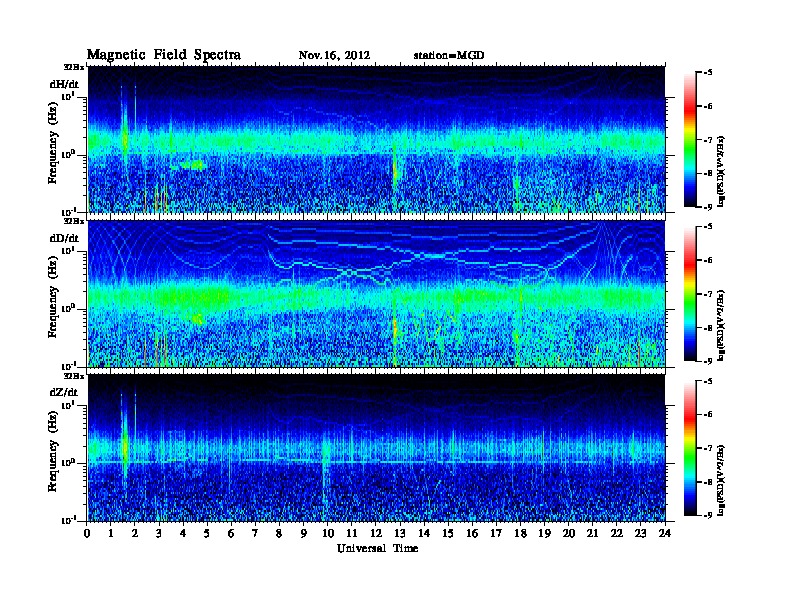This screenshot has width=792, height=612.
Task: Click hour tick label "6" on time axis
Action: point(231,533)
